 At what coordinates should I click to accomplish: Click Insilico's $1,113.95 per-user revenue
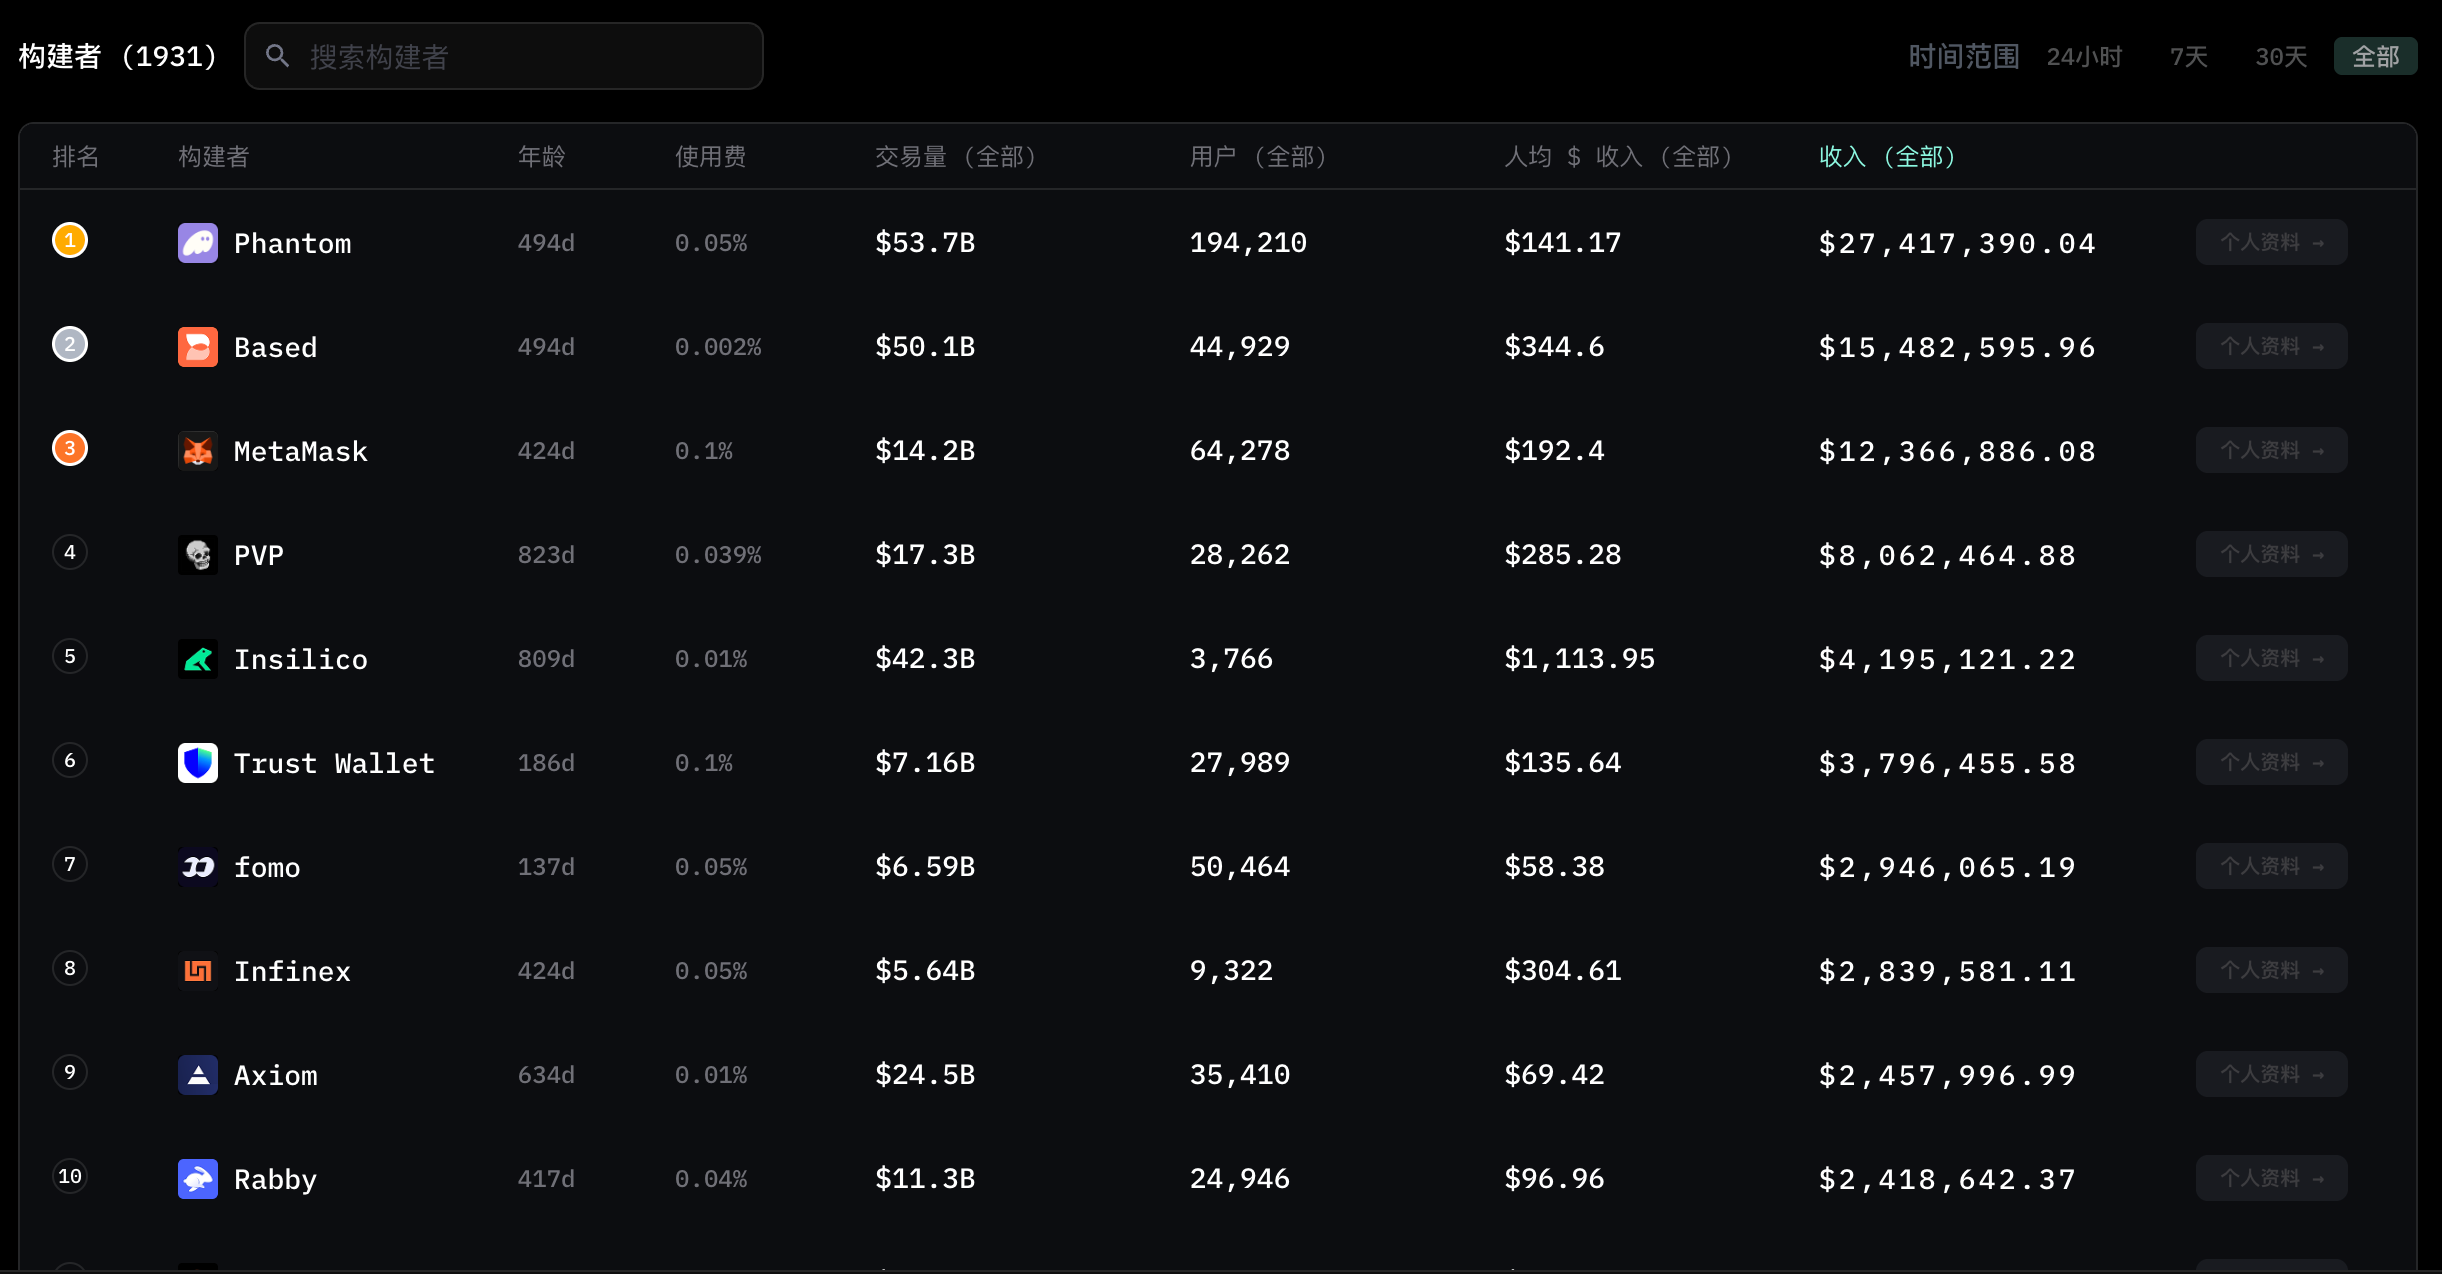1580,659
